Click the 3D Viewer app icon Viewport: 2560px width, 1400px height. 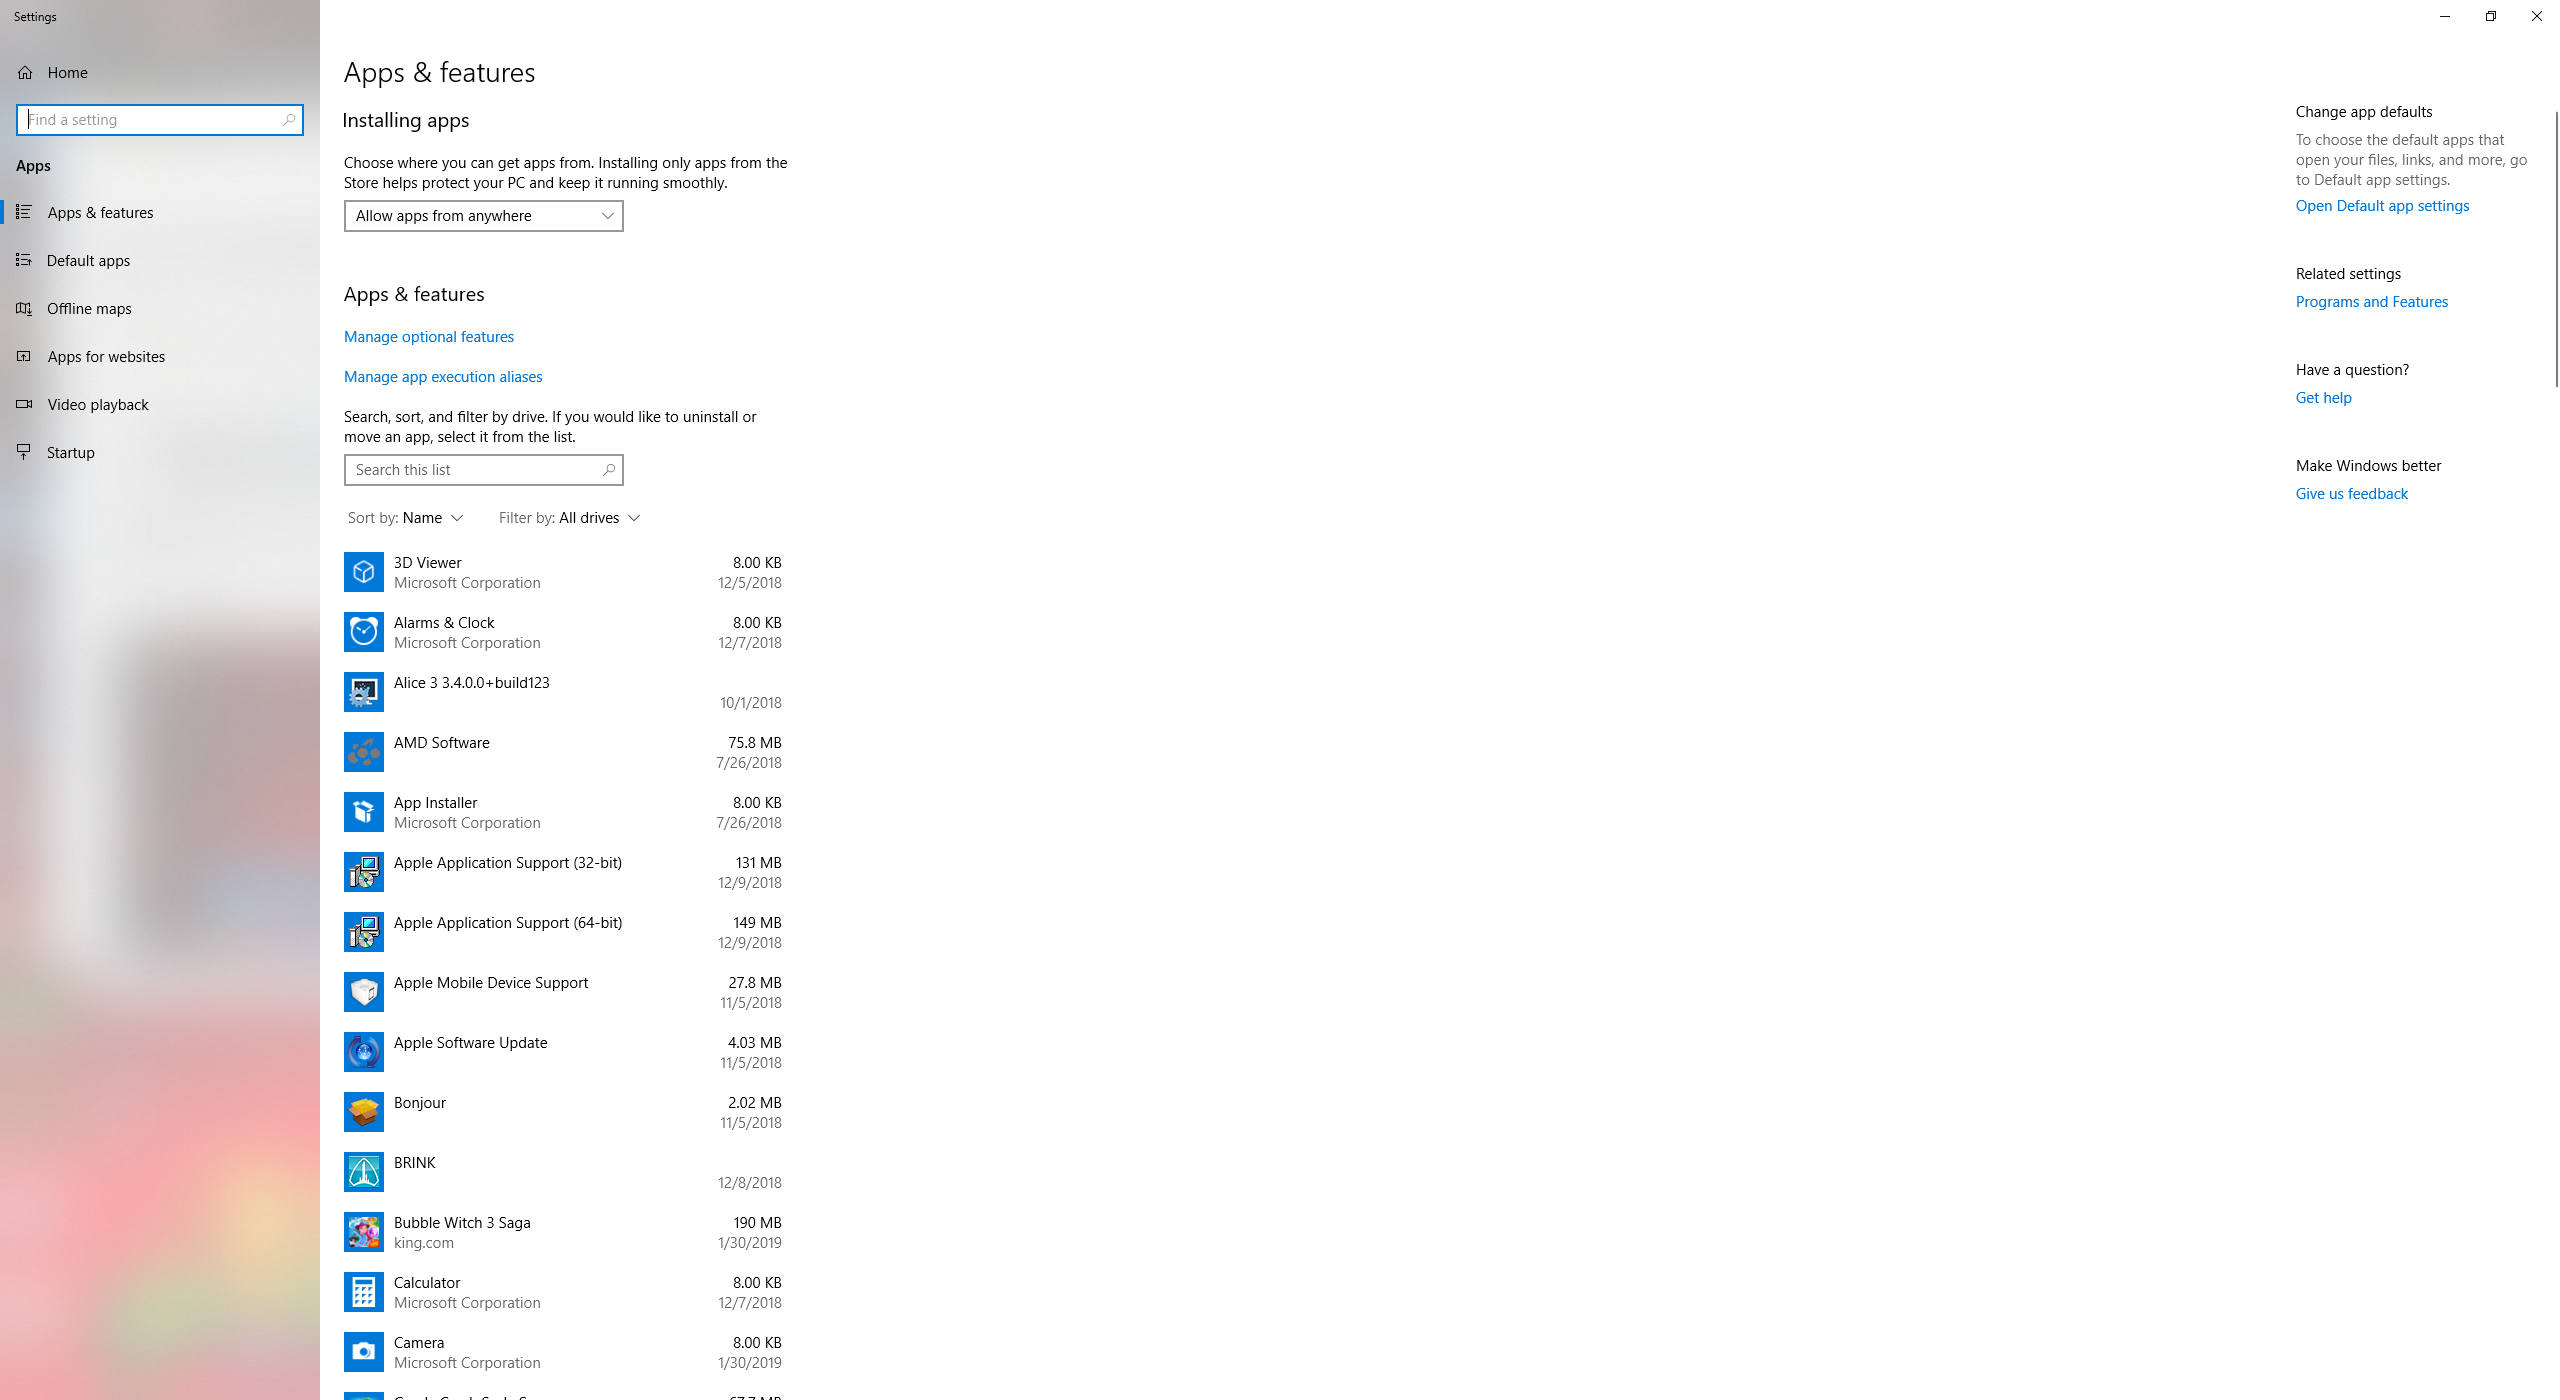click(362, 572)
